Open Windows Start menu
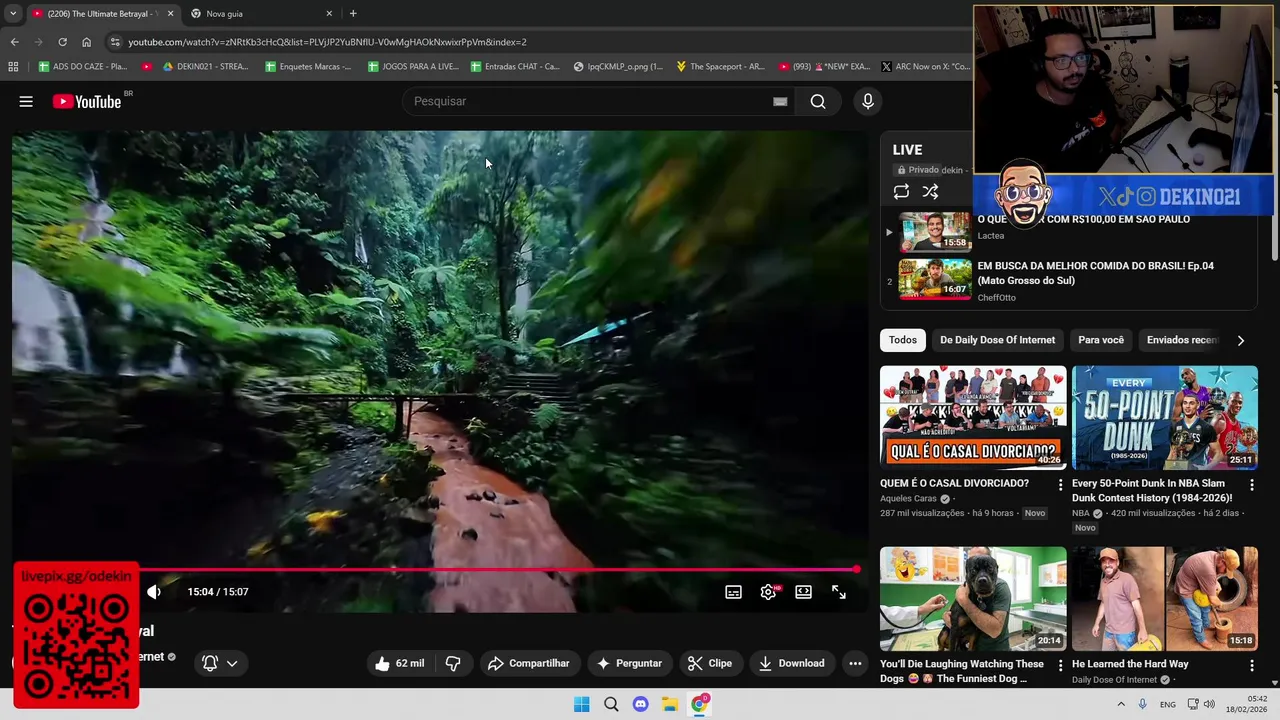The height and width of the screenshot is (720, 1280). point(581,704)
